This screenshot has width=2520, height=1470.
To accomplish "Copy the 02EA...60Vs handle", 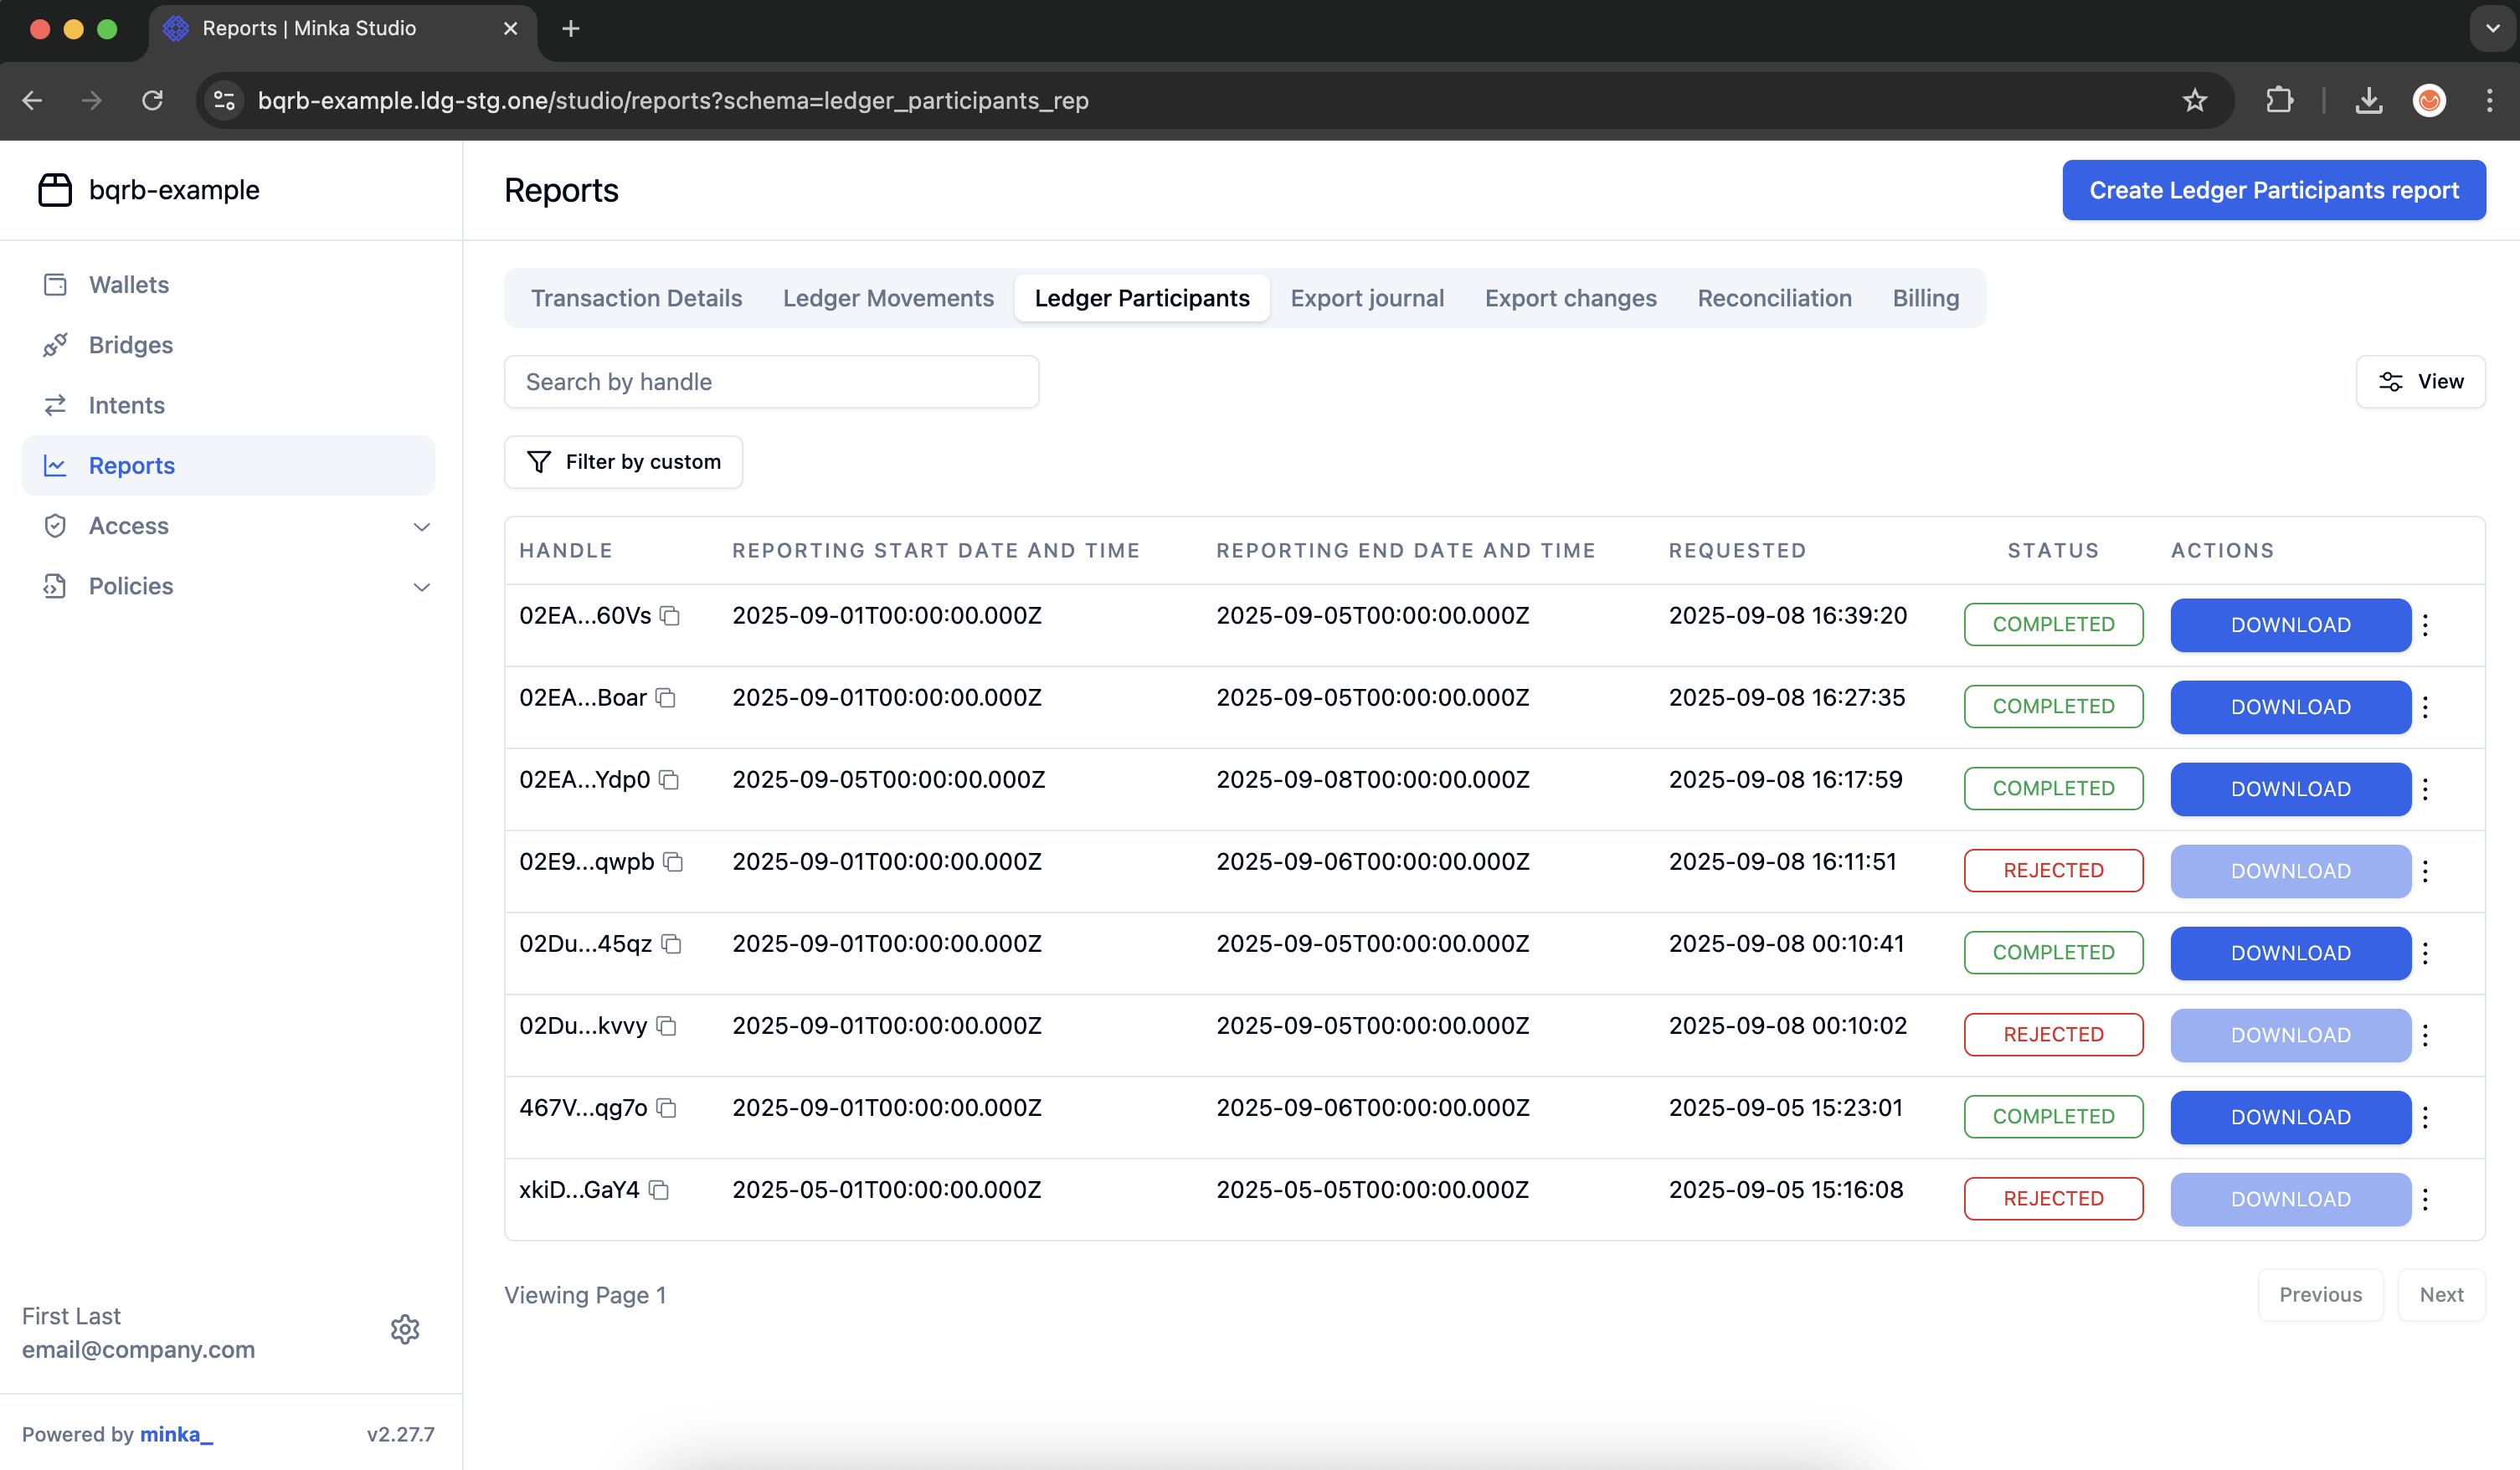I will point(670,616).
